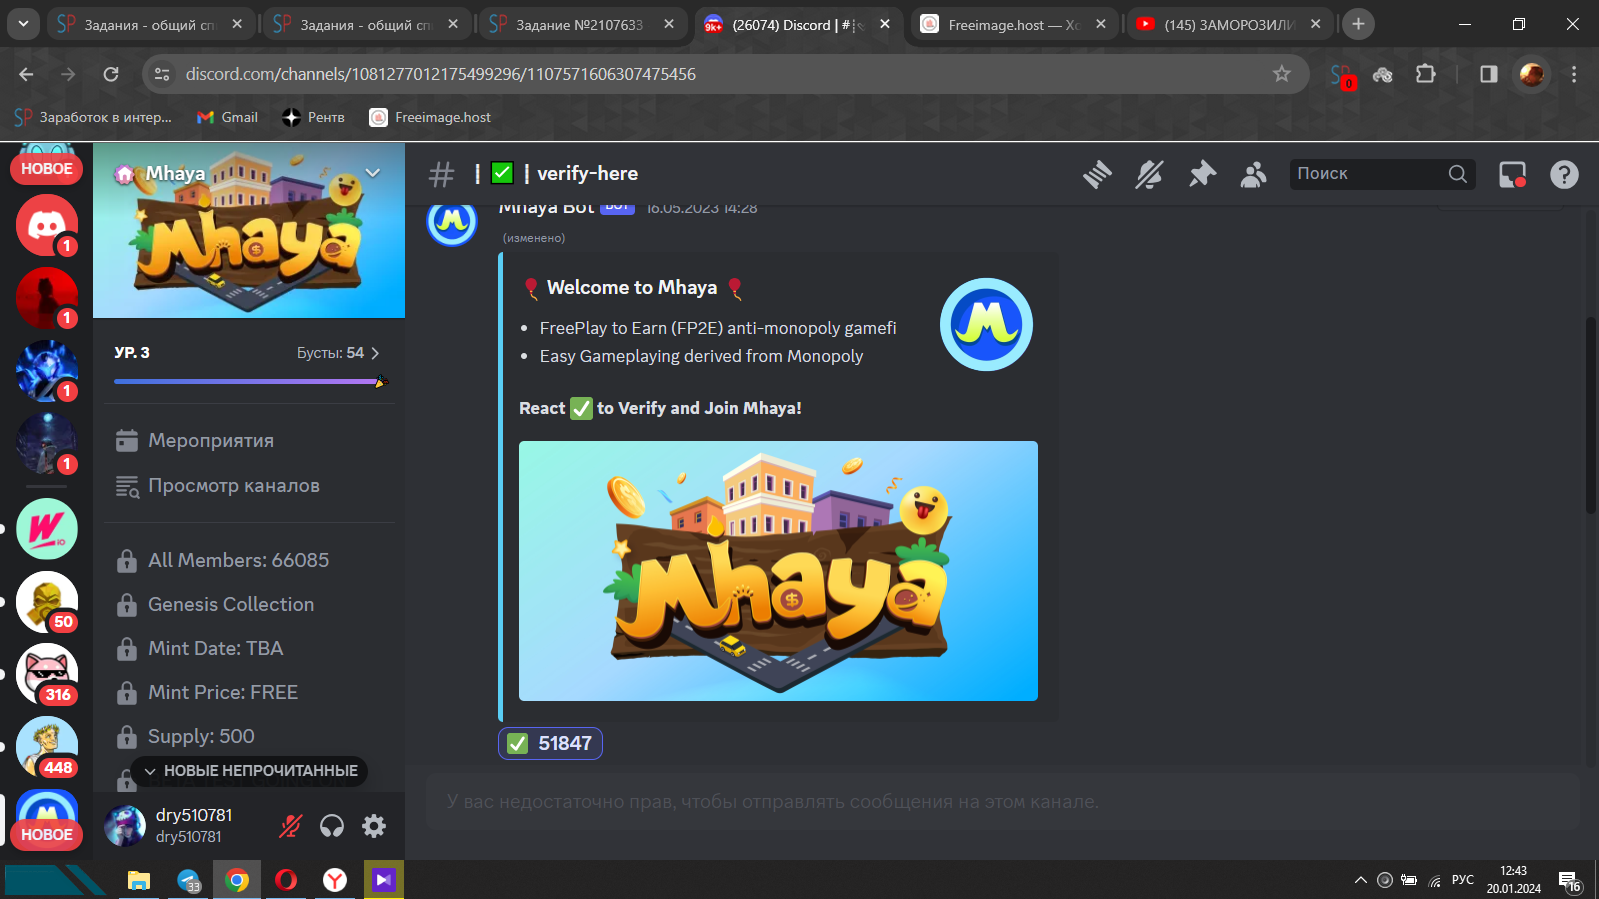Show hidden tray icons chevron
The width and height of the screenshot is (1599, 899).
click(1360, 880)
